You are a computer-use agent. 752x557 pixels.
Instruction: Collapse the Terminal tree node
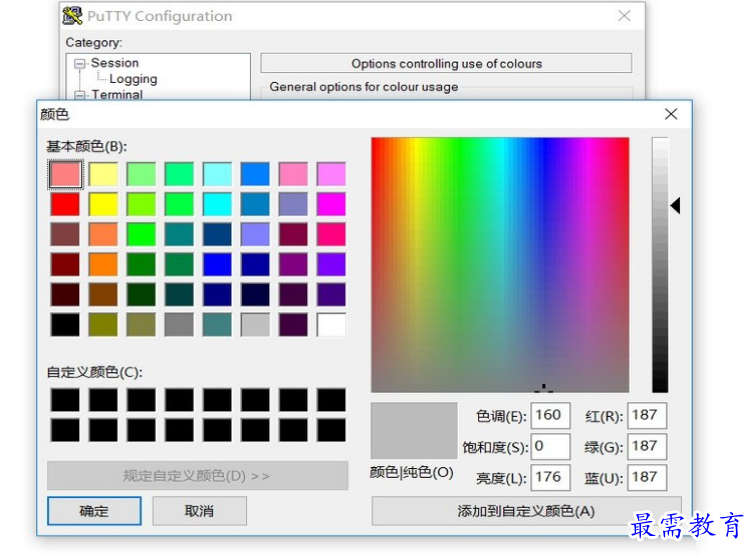(80, 95)
